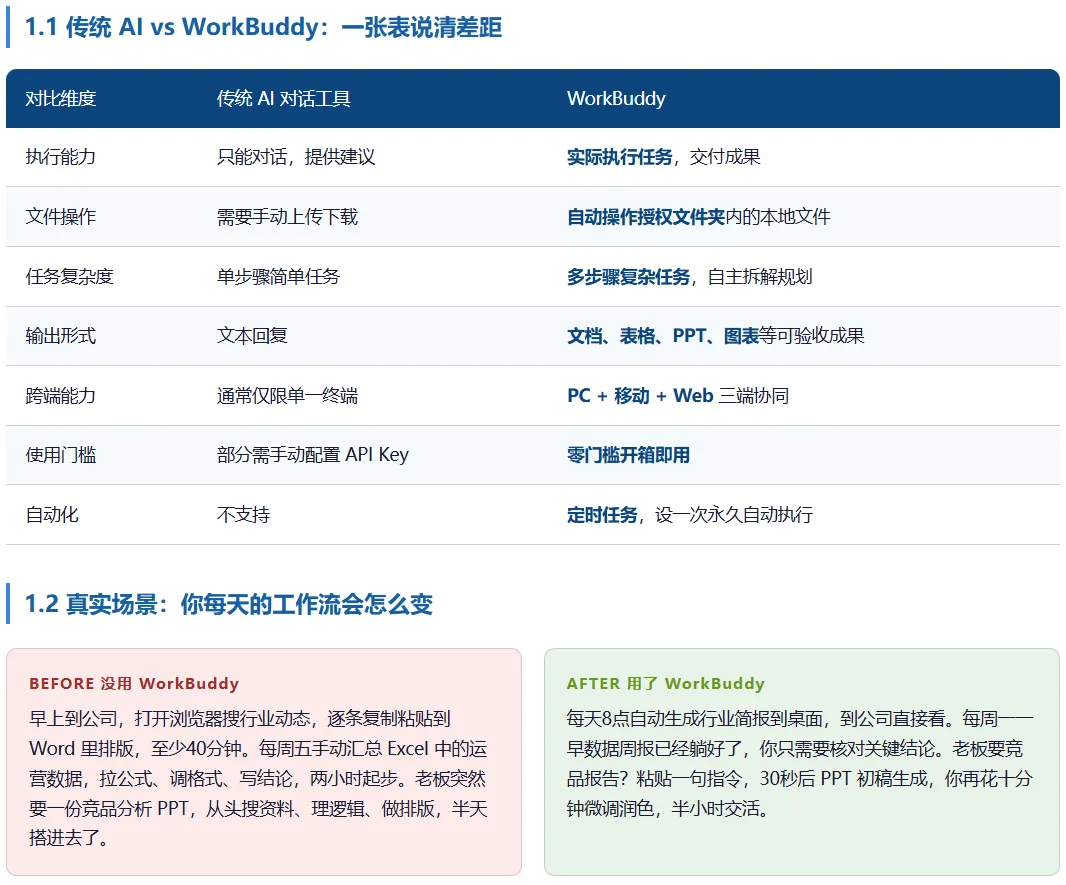1066x885 pixels.
Task: Select the '跨端能力' row label
Action: pos(61,396)
